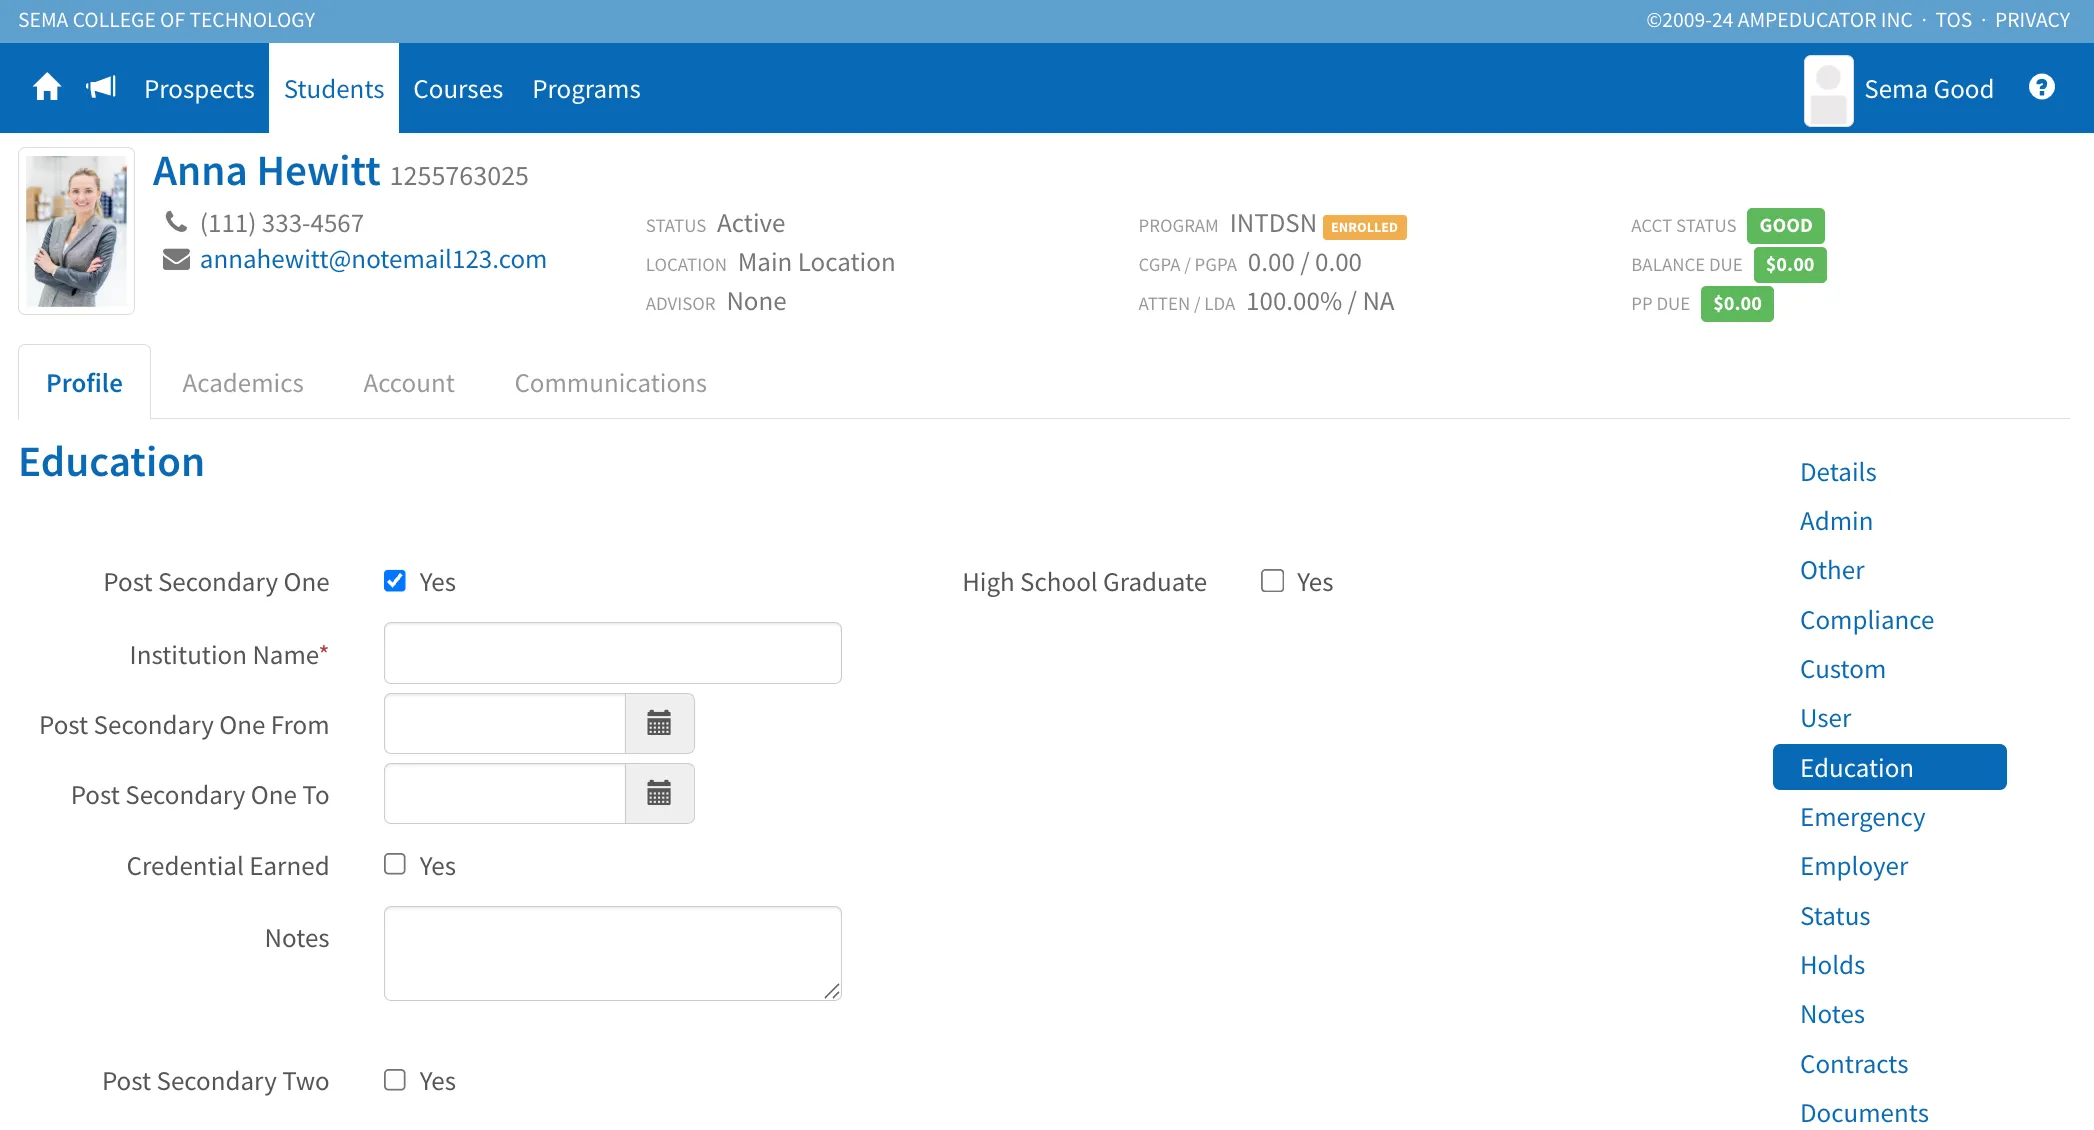Switch to the Account tab

click(409, 383)
